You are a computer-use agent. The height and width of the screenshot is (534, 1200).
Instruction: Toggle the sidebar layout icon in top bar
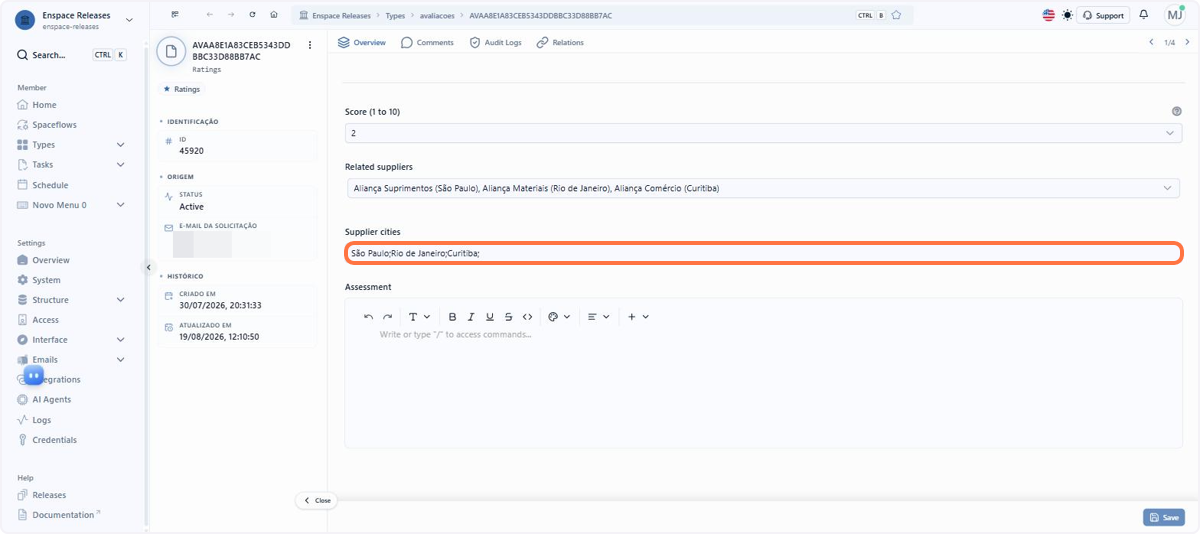tap(175, 15)
